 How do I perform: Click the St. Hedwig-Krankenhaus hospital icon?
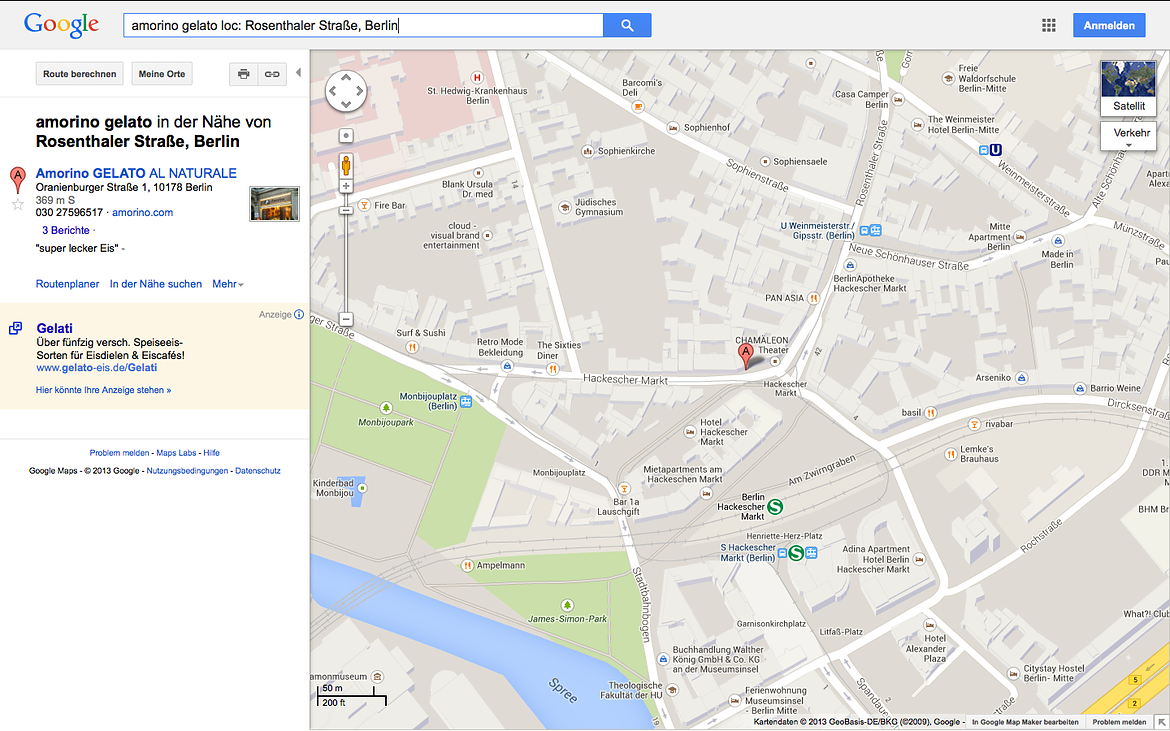click(477, 78)
